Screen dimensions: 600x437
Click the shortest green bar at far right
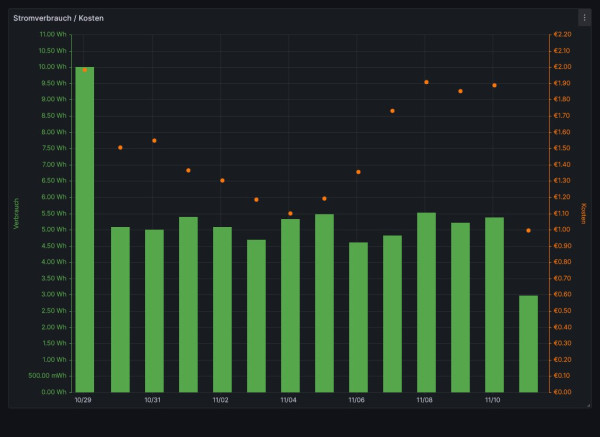[528, 343]
